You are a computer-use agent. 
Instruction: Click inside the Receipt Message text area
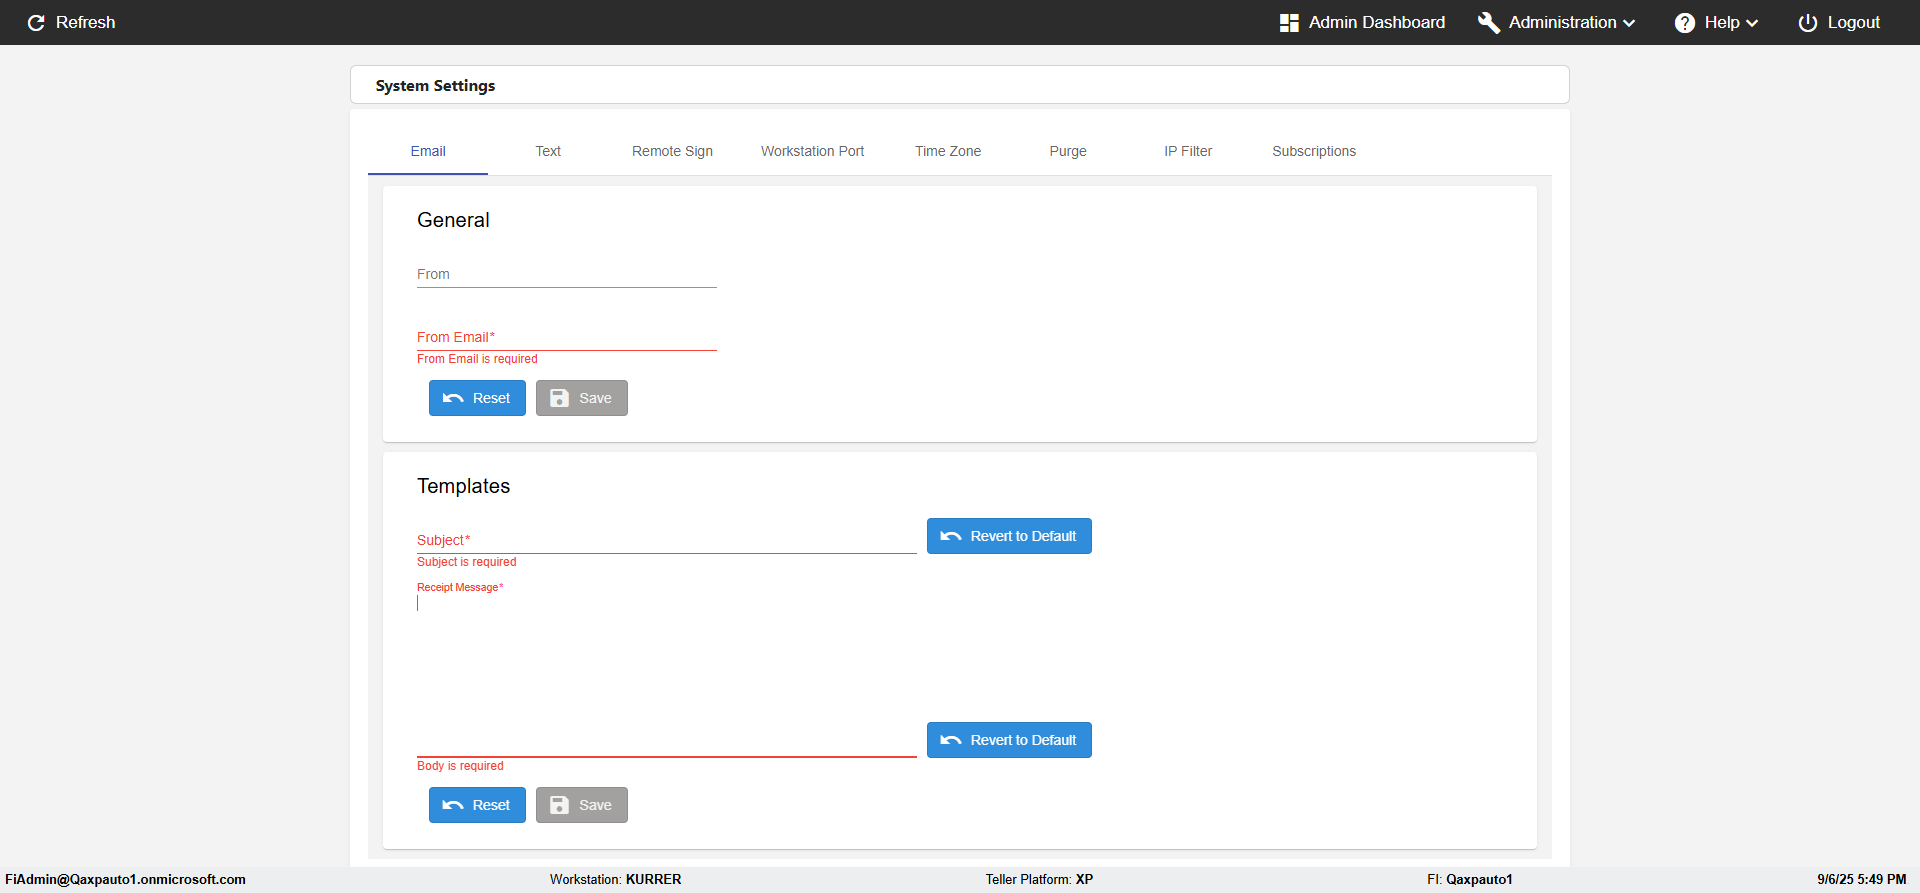tap(667, 675)
